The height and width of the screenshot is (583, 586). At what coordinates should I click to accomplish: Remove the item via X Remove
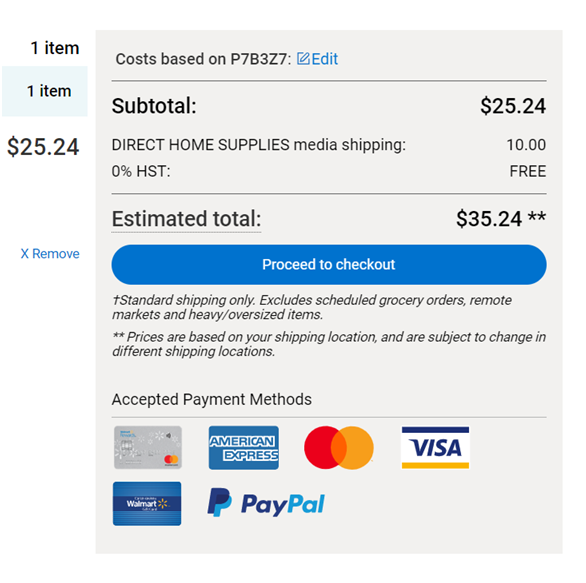click(x=50, y=254)
